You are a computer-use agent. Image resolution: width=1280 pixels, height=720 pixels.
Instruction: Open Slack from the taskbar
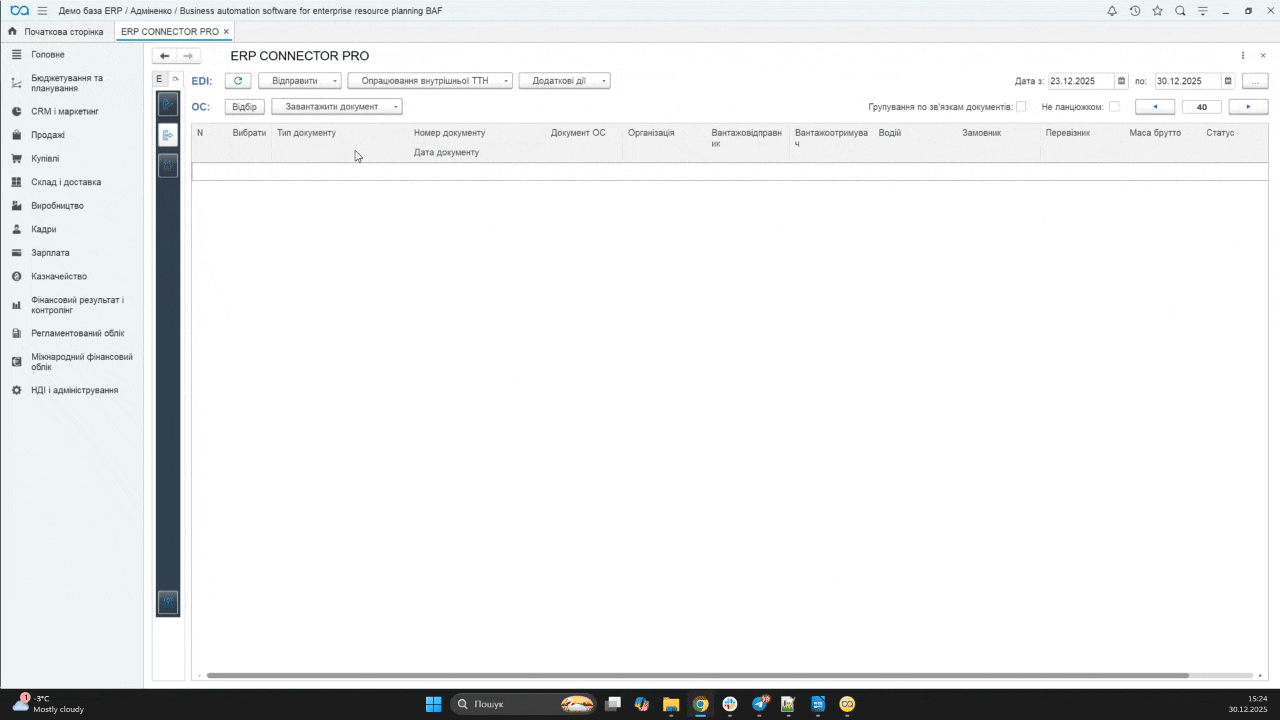pyautogui.click(x=730, y=704)
